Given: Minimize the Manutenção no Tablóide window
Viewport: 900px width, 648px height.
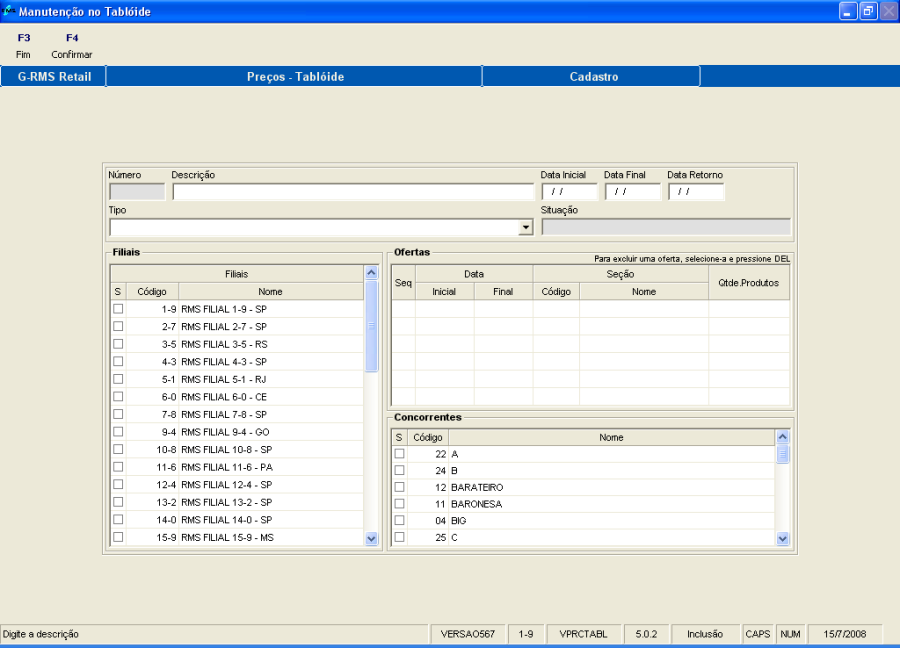Looking at the screenshot, I should [847, 11].
